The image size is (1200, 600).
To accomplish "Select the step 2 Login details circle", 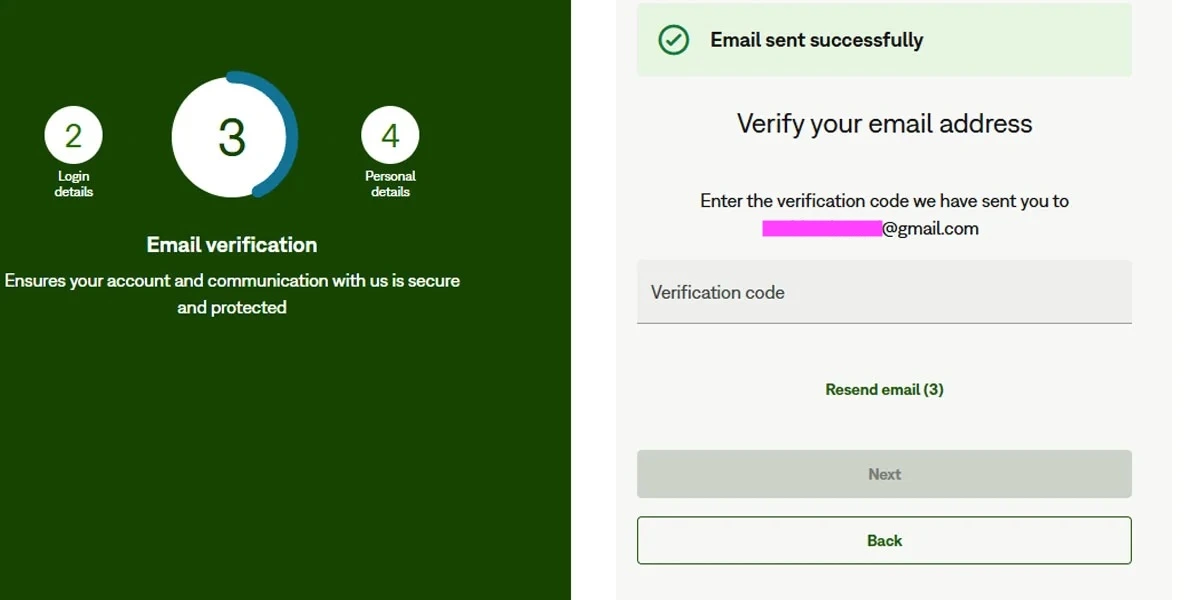I will click(x=73, y=133).
